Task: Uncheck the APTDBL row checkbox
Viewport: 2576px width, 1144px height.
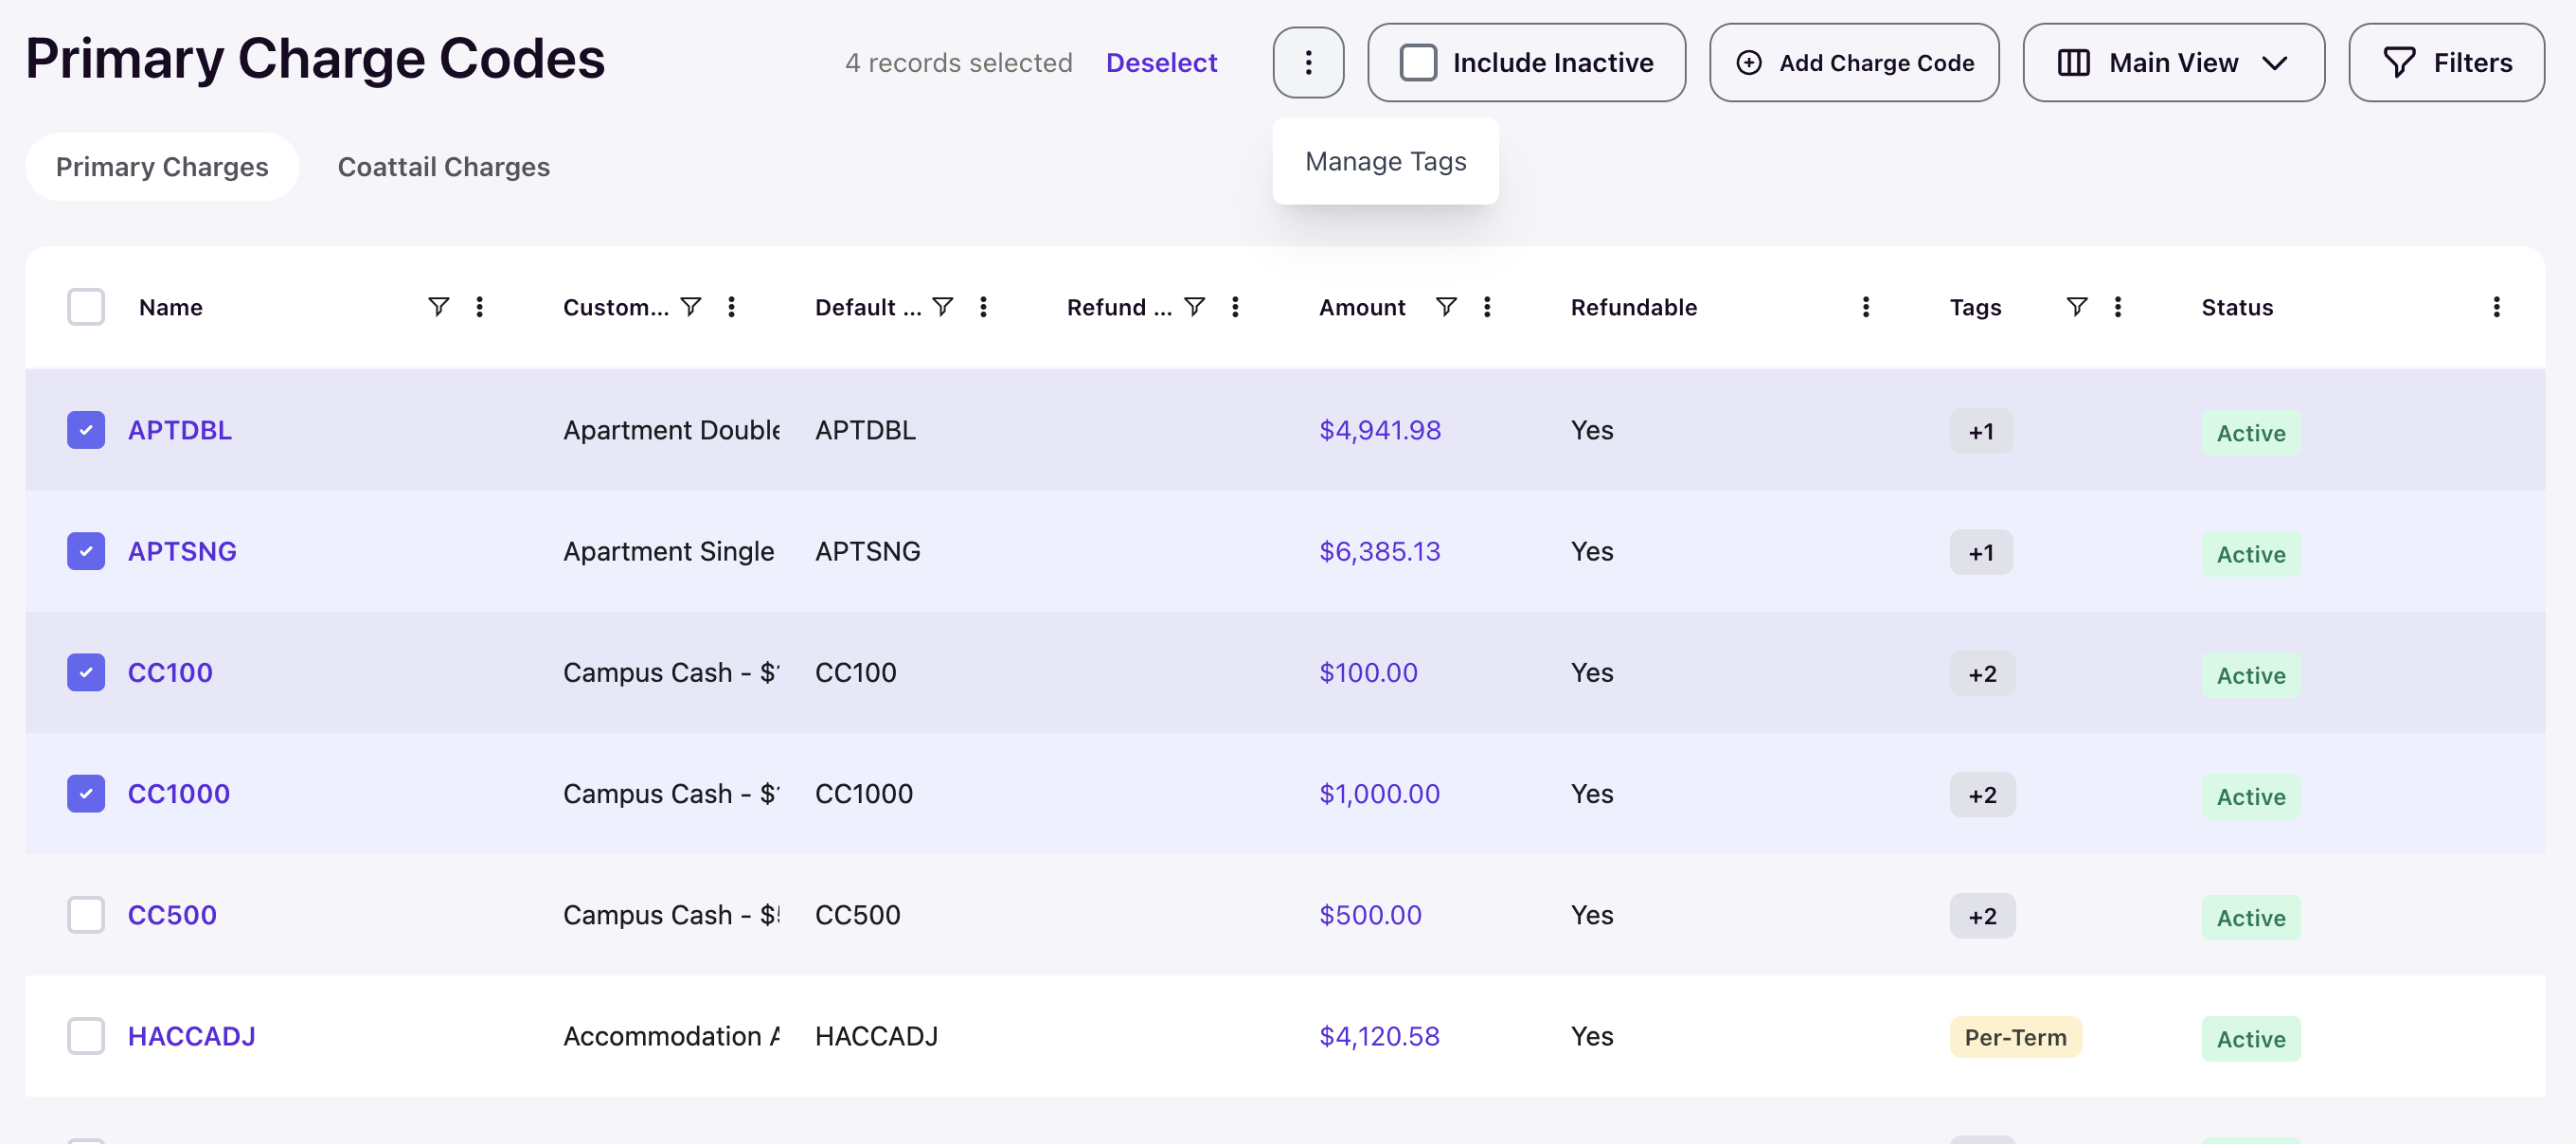Action: pos(86,429)
